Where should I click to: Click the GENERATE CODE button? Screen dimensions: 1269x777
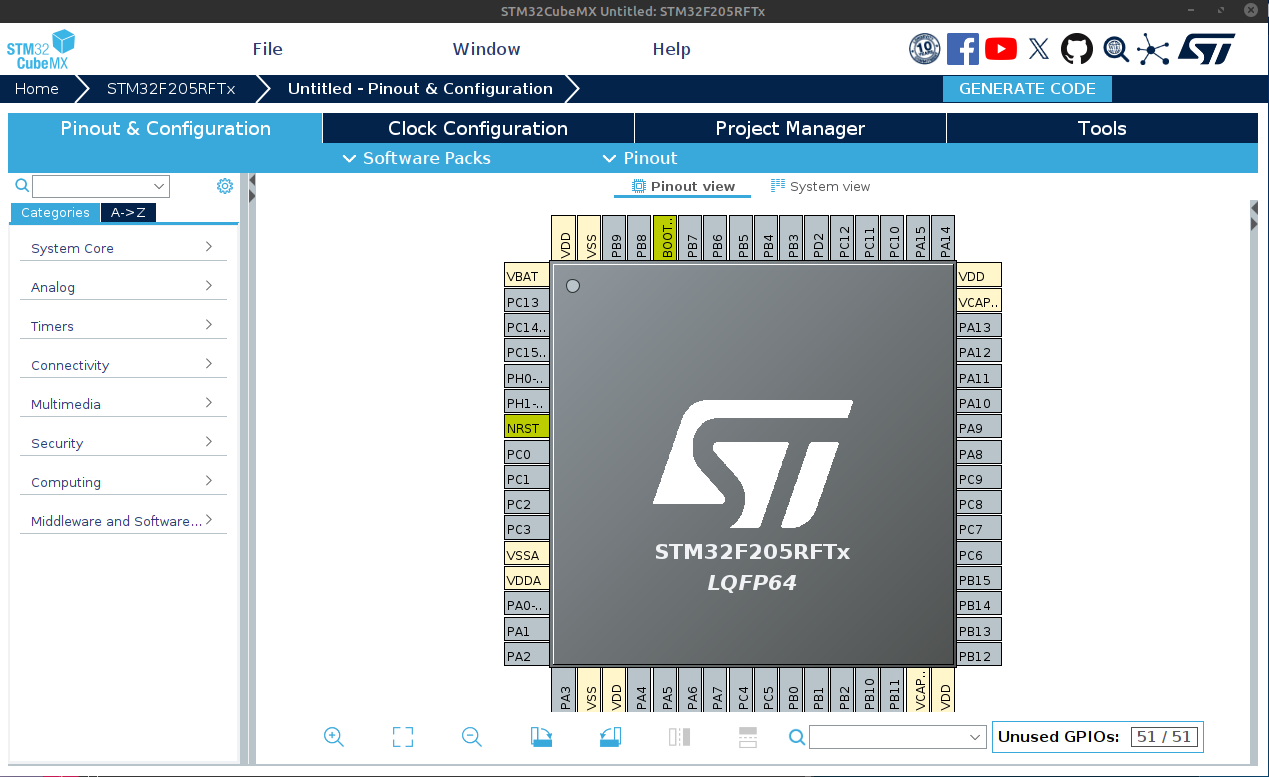[x=1027, y=89]
